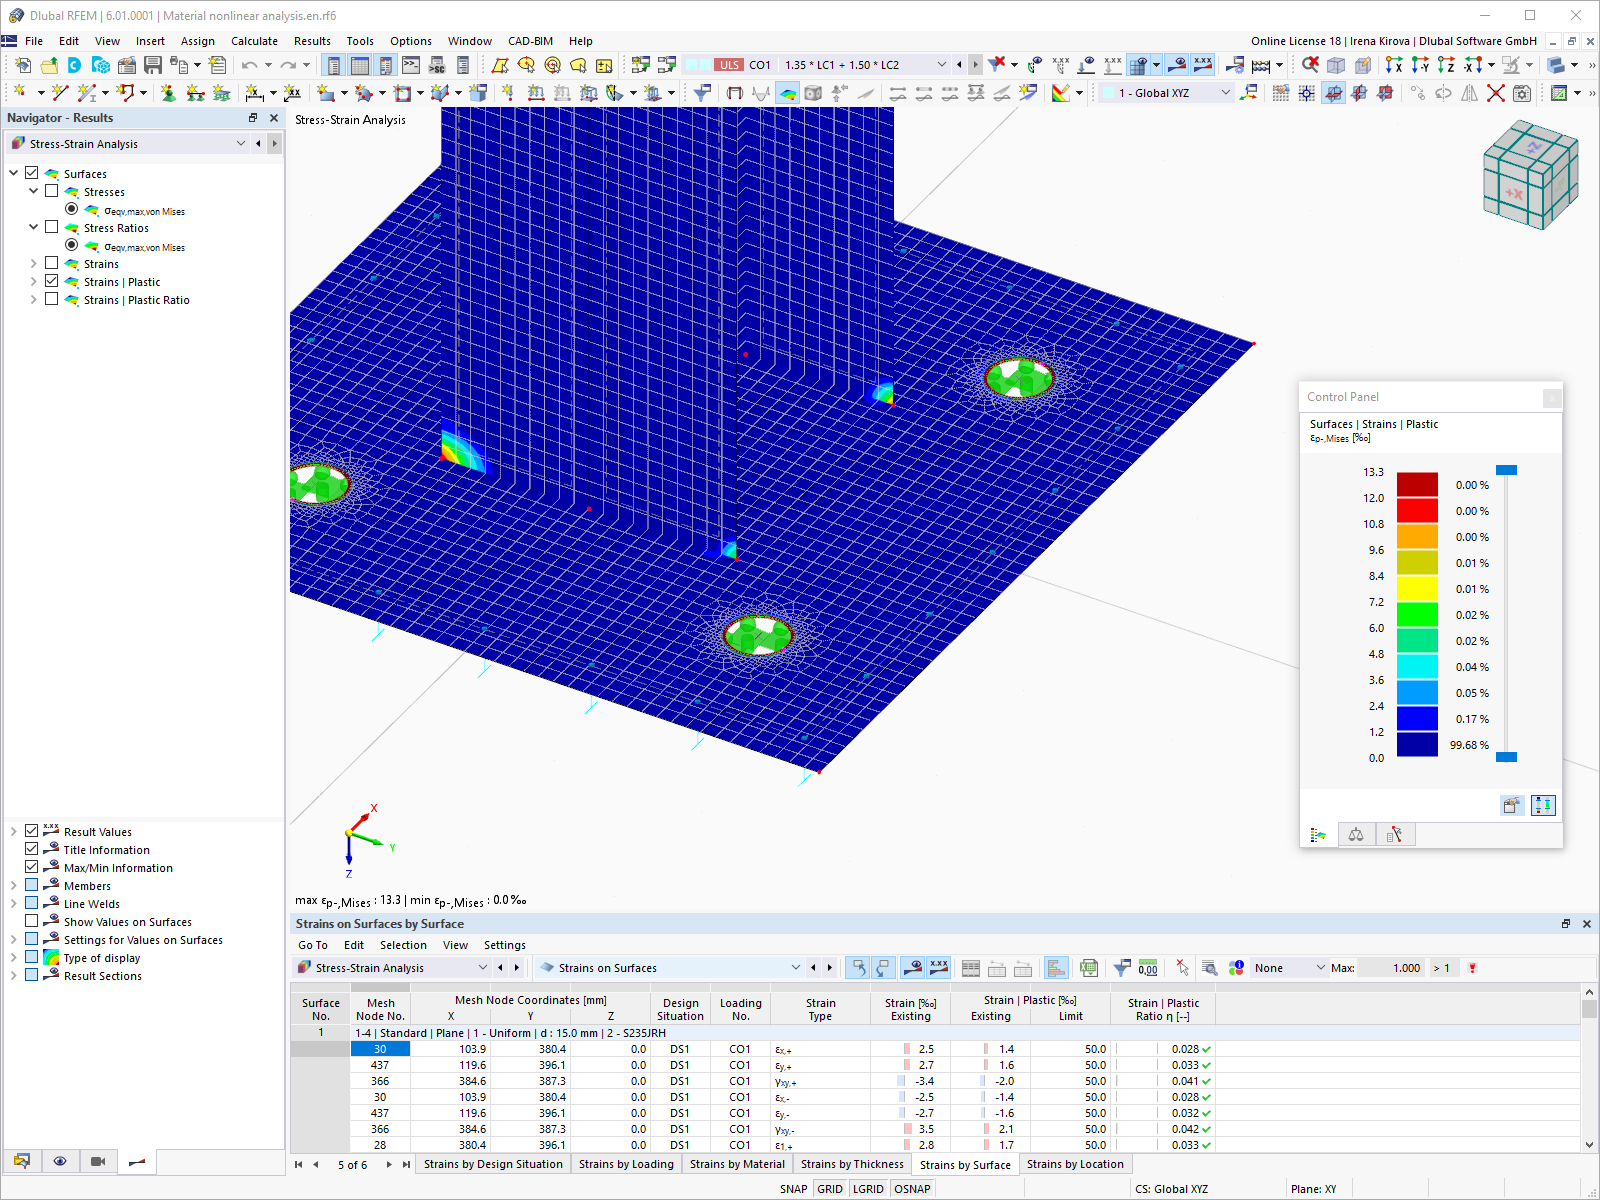Click the dark red 13.3 color swatch

coord(1417,484)
